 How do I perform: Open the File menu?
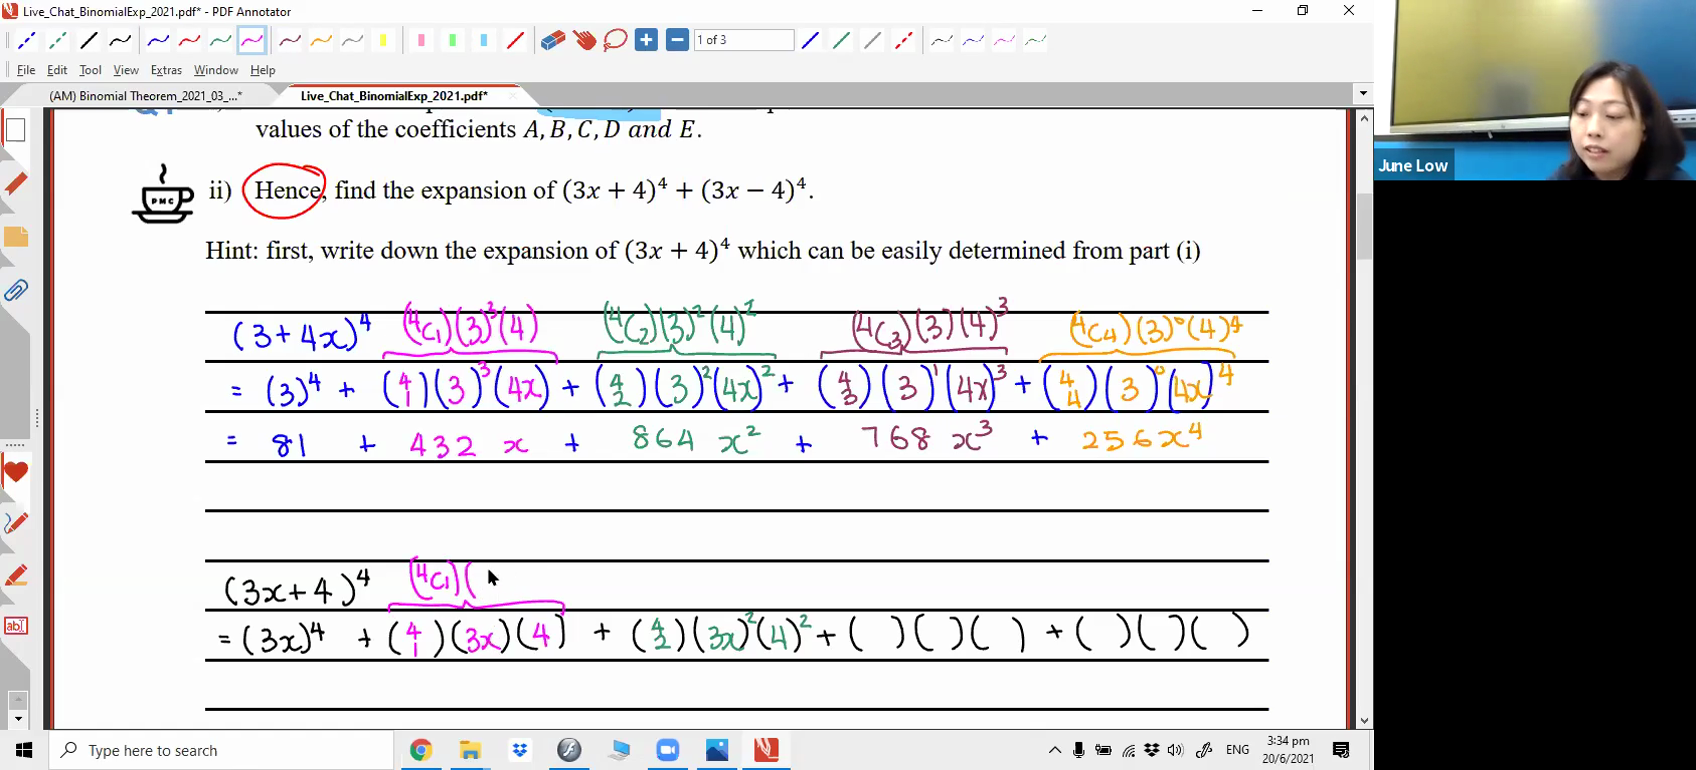(26, 70)
